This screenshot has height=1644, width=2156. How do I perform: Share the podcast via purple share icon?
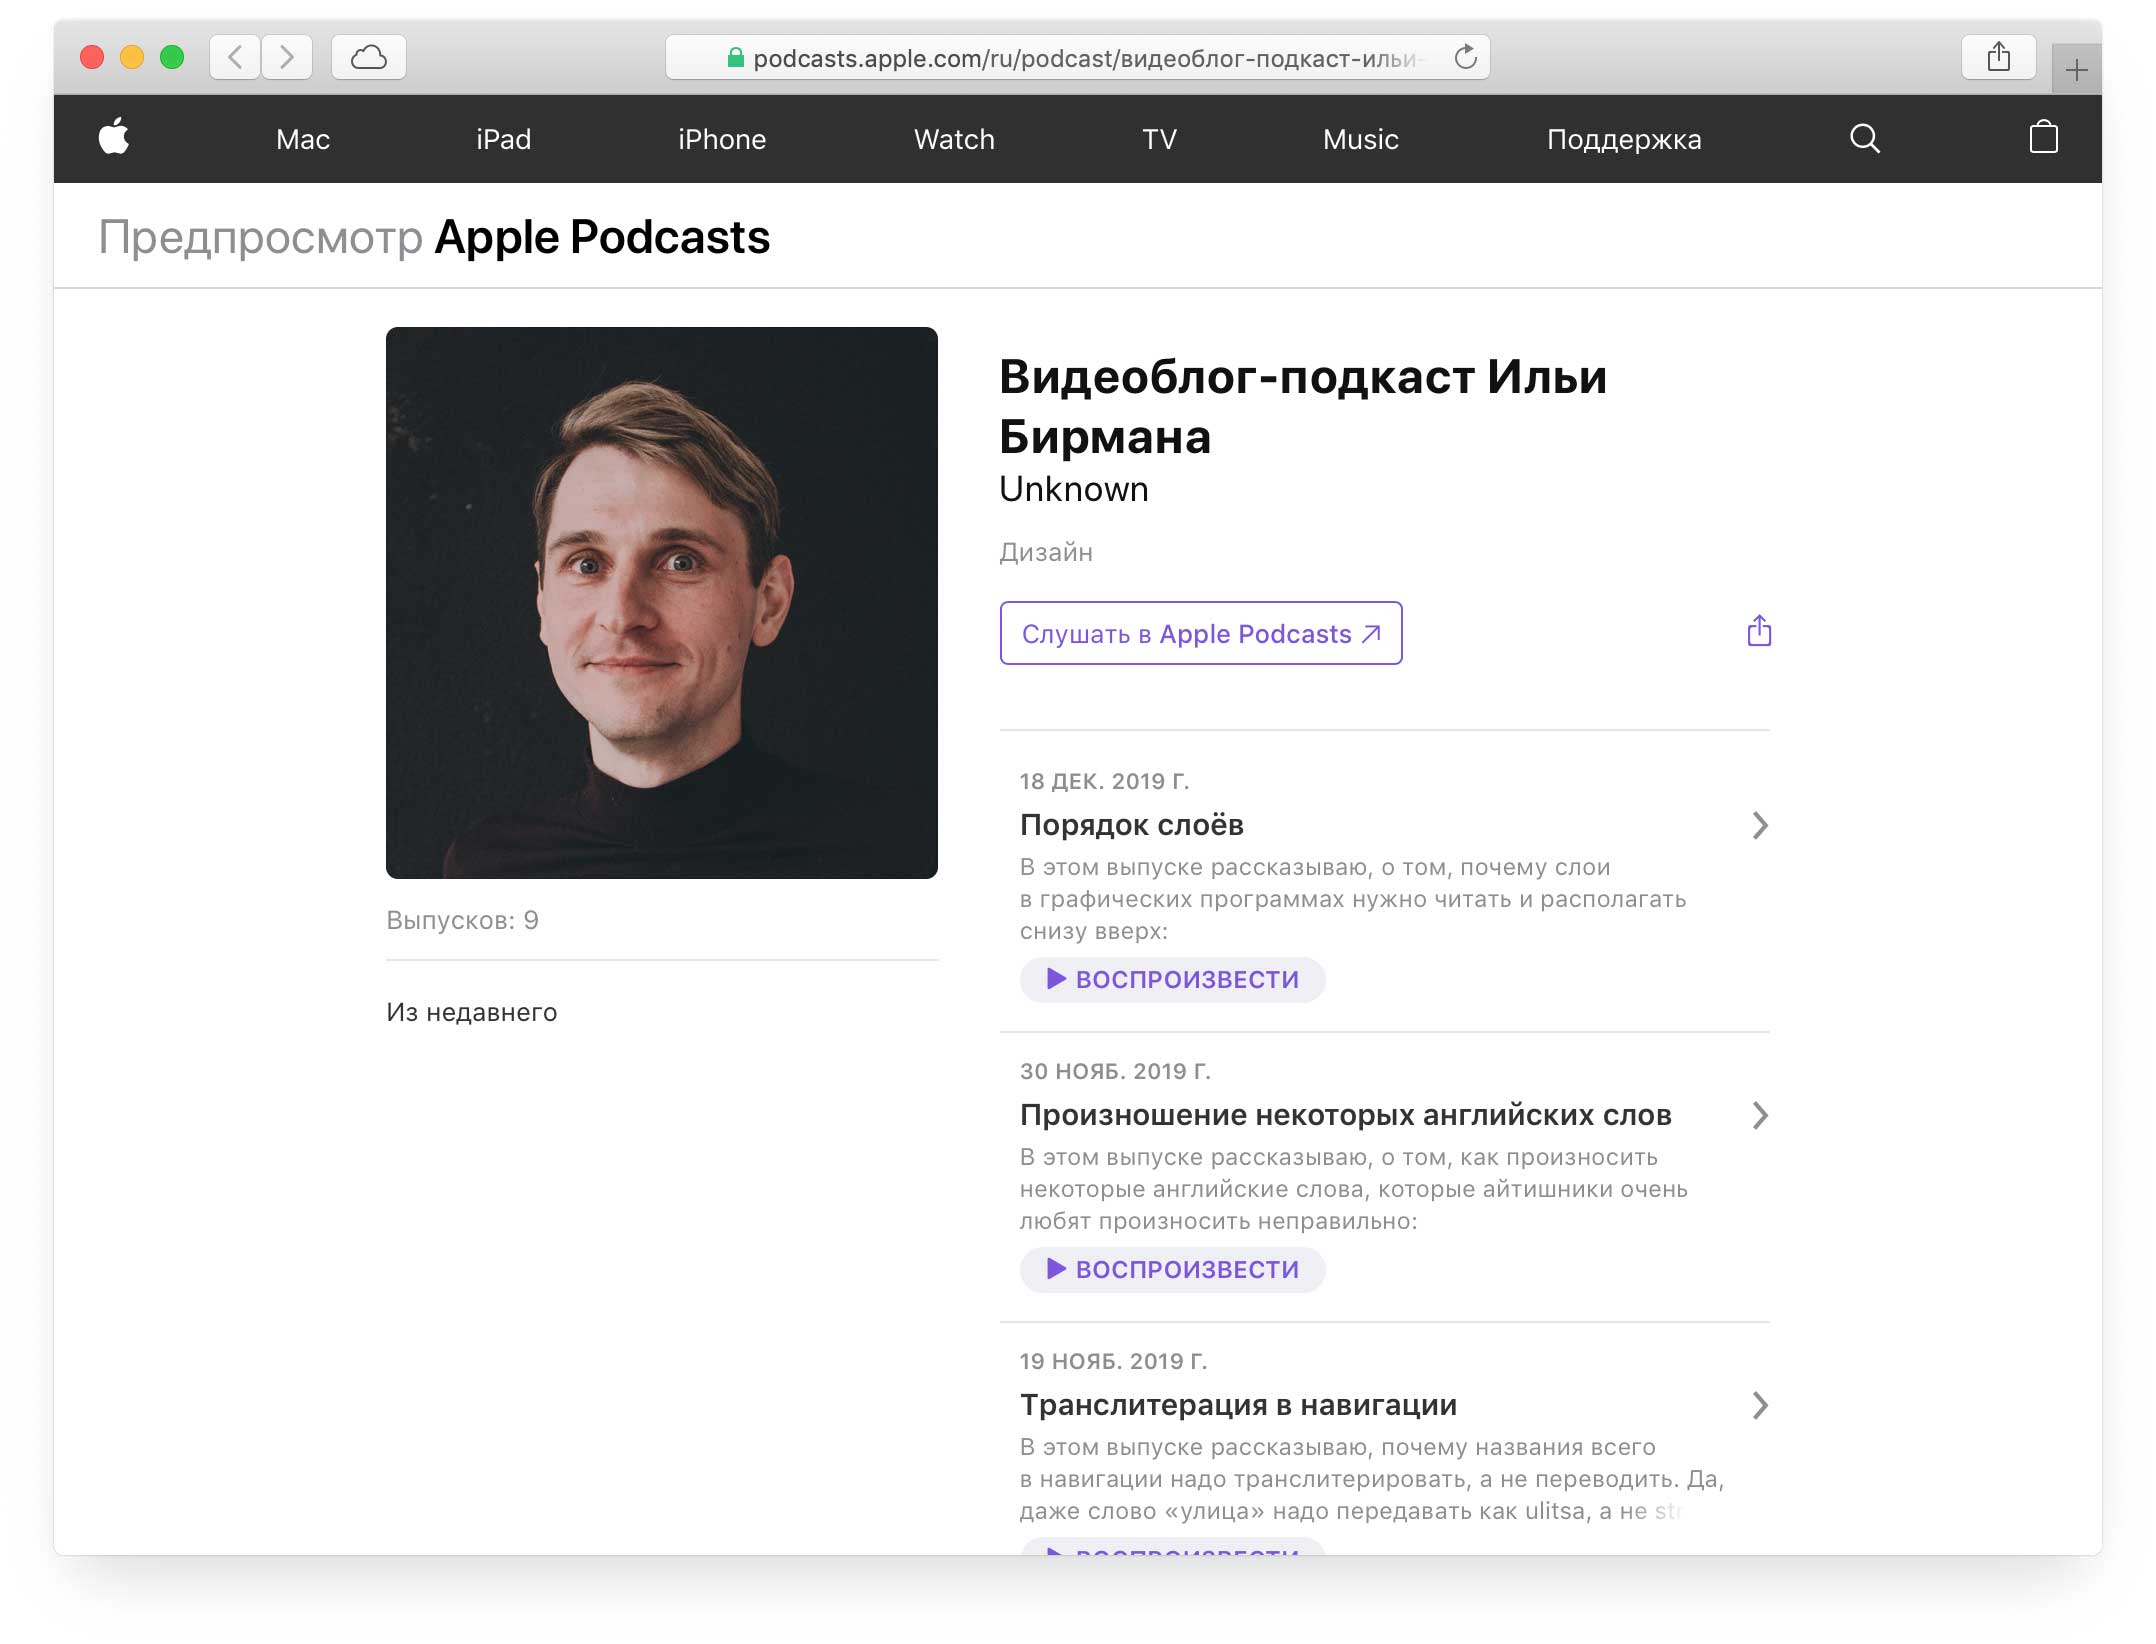tap(1759, 631)
